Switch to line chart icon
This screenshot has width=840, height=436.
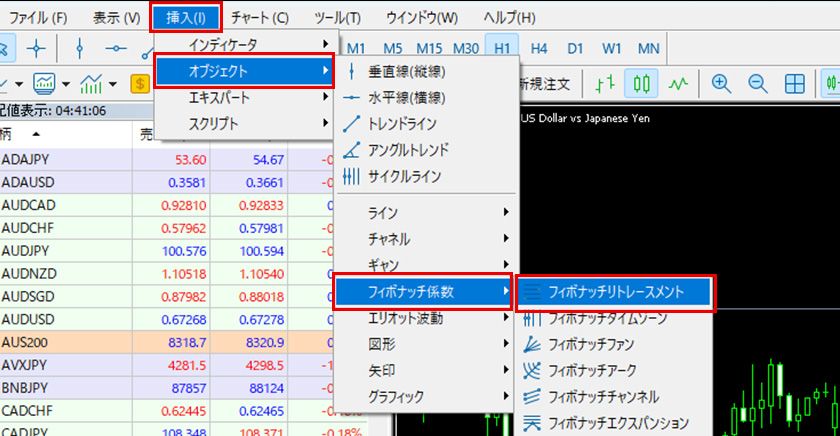point(680,84)
